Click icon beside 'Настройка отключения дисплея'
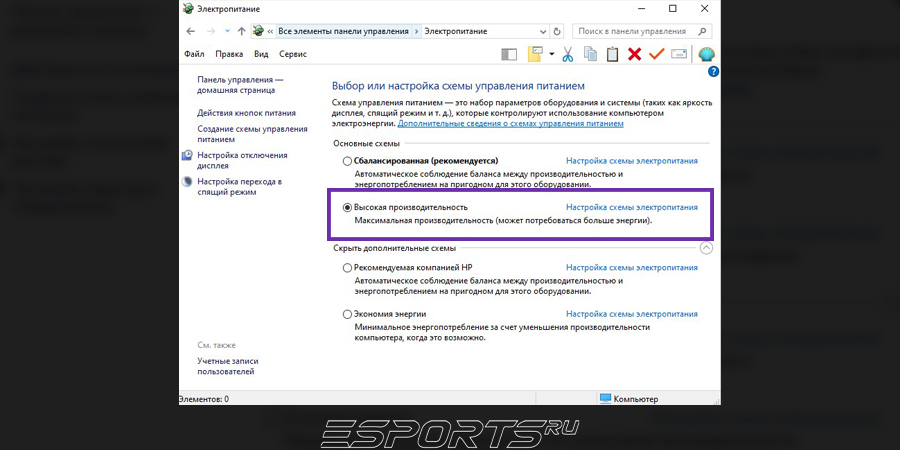Viewport: 900px width, 450px height. pyautogui.click(x=187, y=156)
